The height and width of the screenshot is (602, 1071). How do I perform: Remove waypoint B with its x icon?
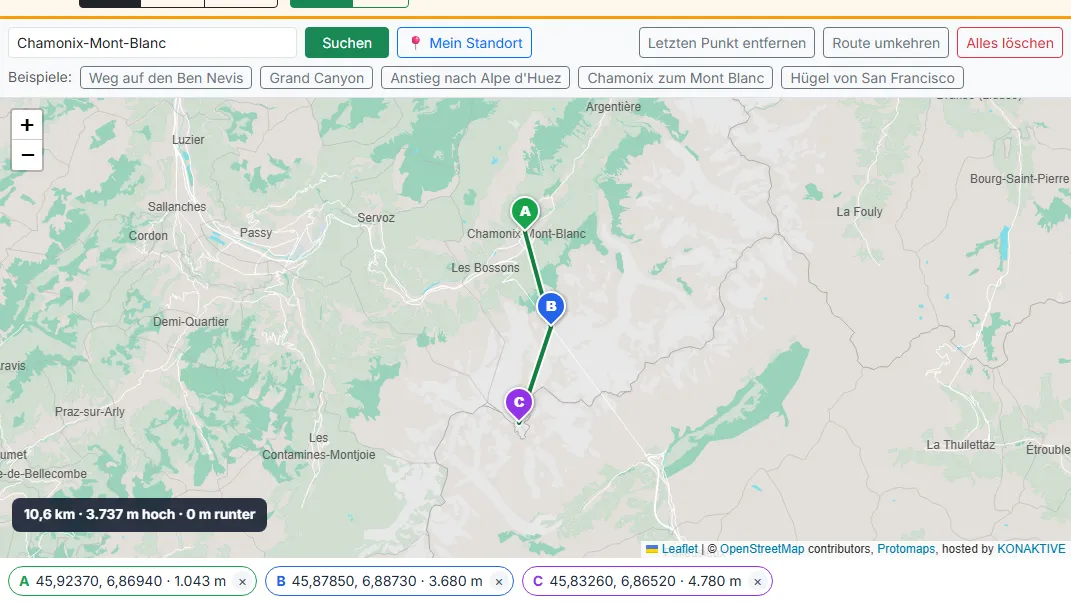pyautogui.click(x=499, y=582)
